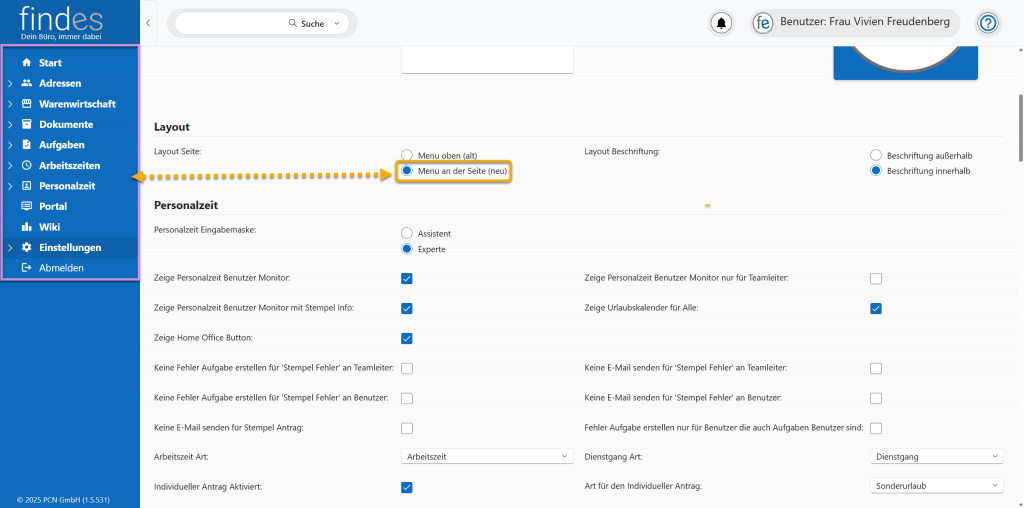Click the Wiki bar chart icon
Screen dimensions: 1024x508
pyautogui.click(x=27, y=227)
